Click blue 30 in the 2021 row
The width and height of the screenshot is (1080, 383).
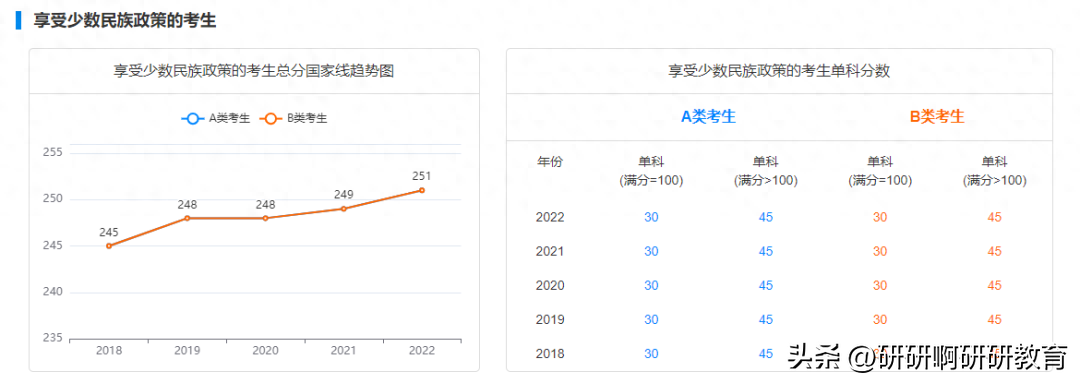click(x=651, y=251)
